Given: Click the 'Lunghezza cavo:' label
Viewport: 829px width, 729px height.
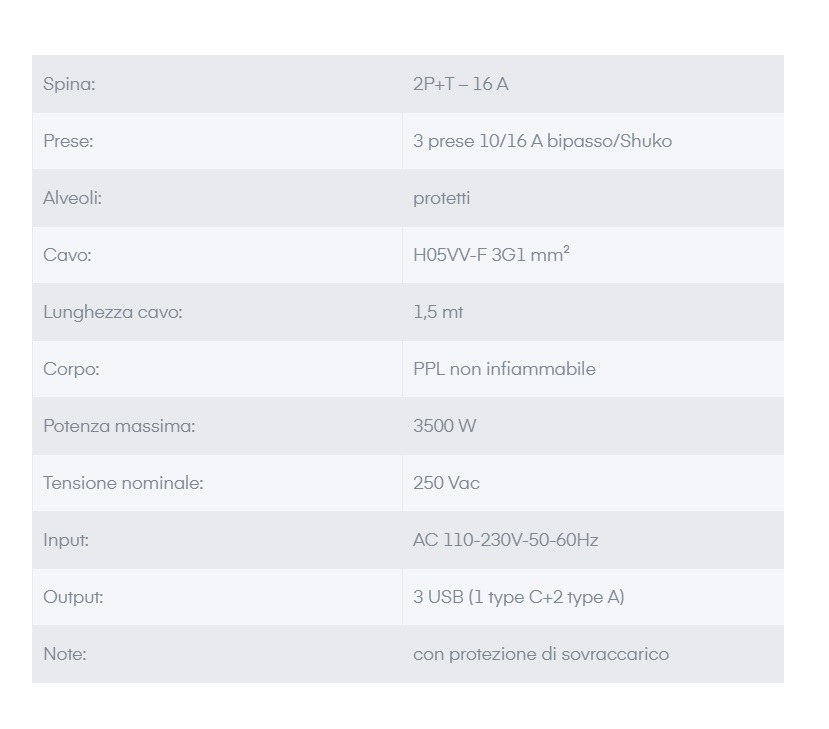Looking at the screenshot, I should [x=112, y=312].
